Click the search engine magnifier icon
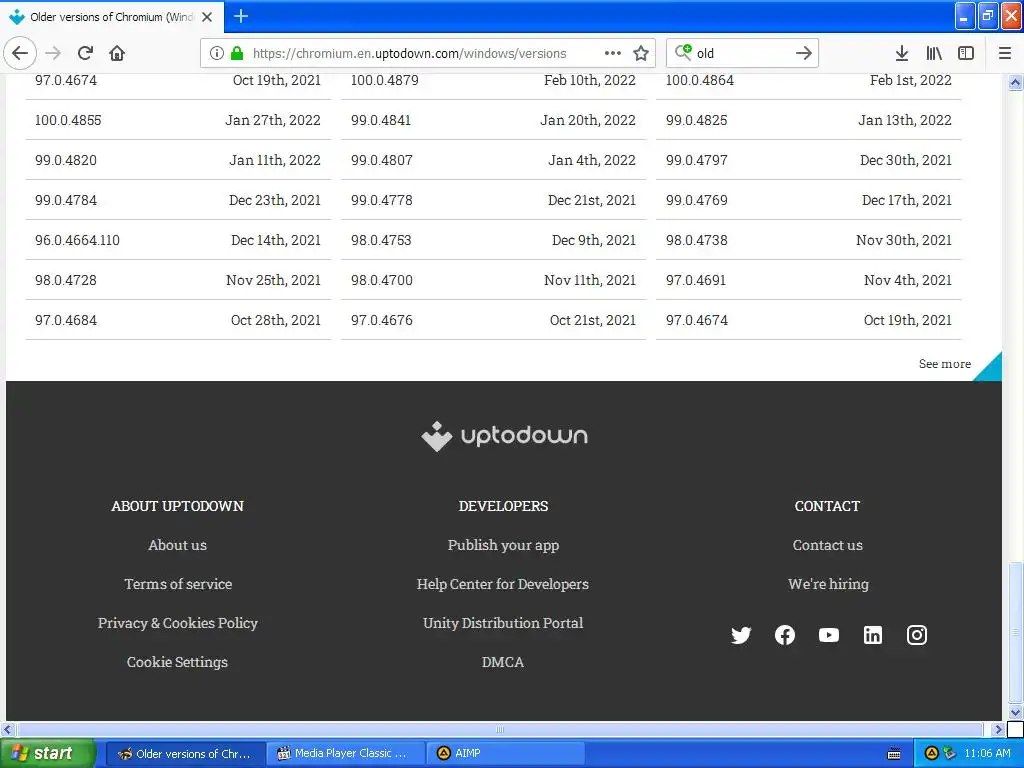The image size is (1024, 768). click(683, 52)
